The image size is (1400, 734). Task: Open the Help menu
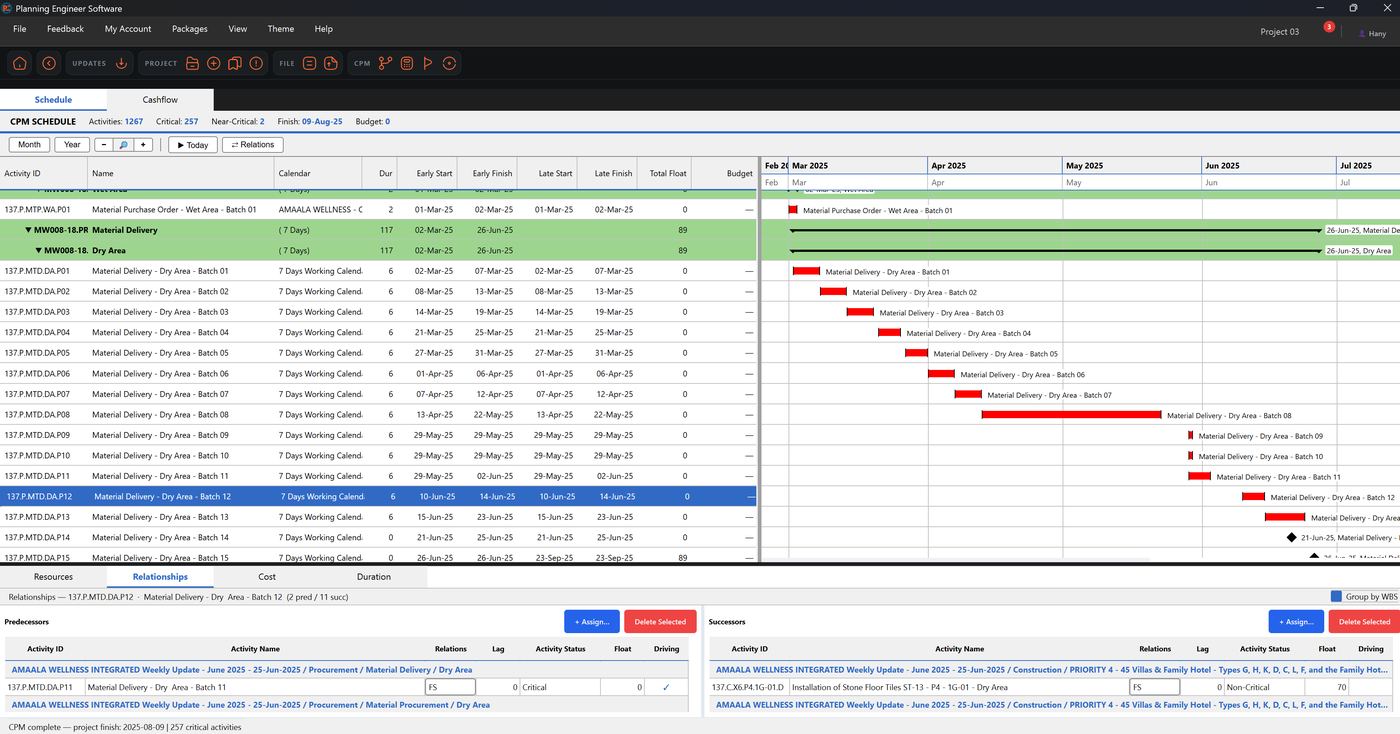click(323, 29)
